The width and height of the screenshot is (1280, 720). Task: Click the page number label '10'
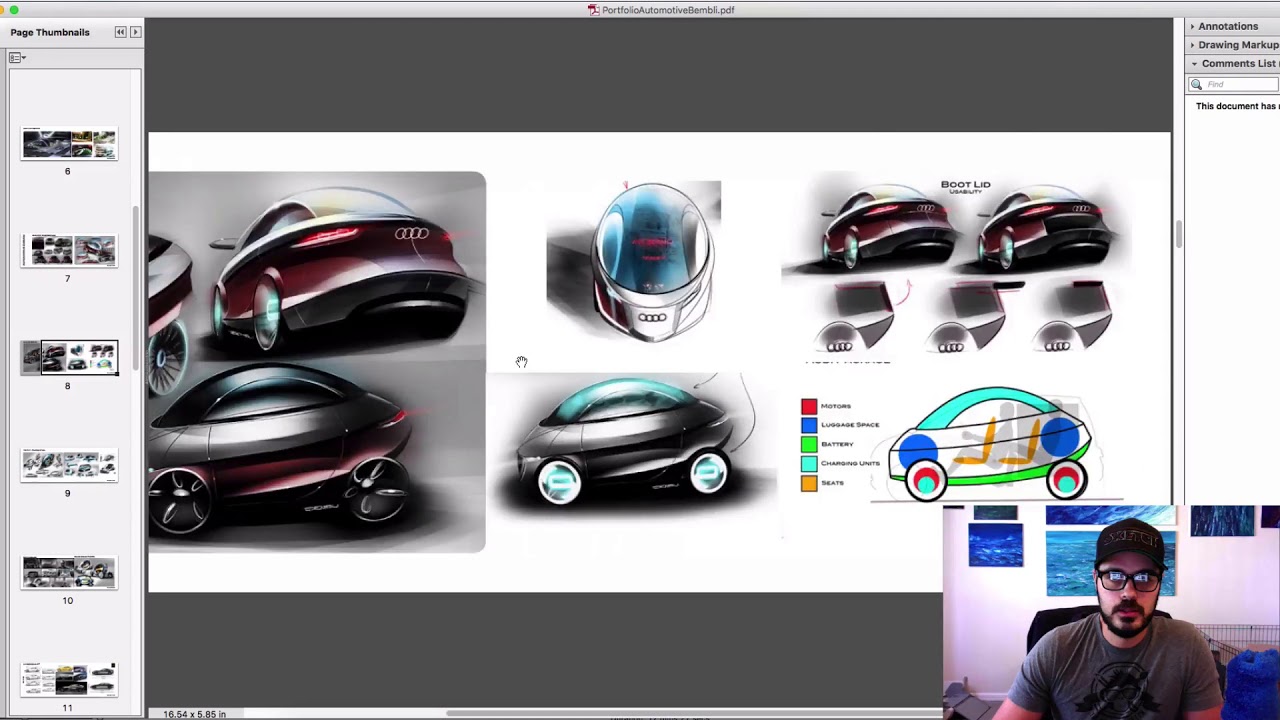[x=68, y=600]
